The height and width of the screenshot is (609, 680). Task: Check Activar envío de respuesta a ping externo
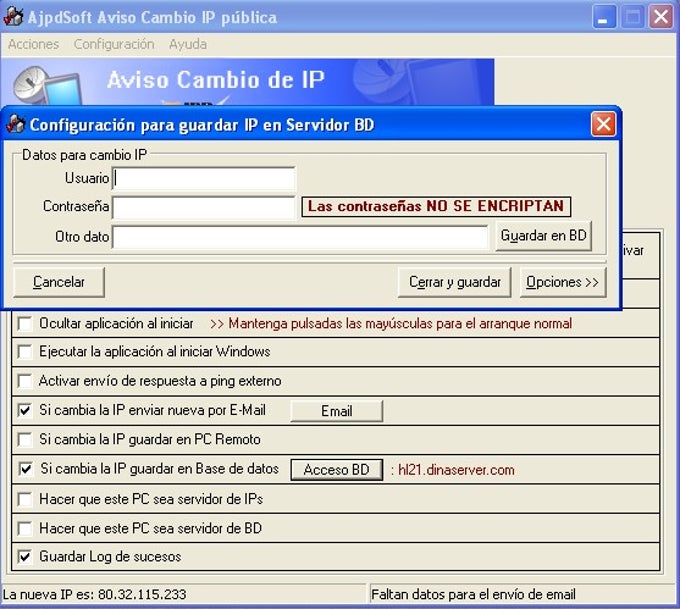[25, 381]
